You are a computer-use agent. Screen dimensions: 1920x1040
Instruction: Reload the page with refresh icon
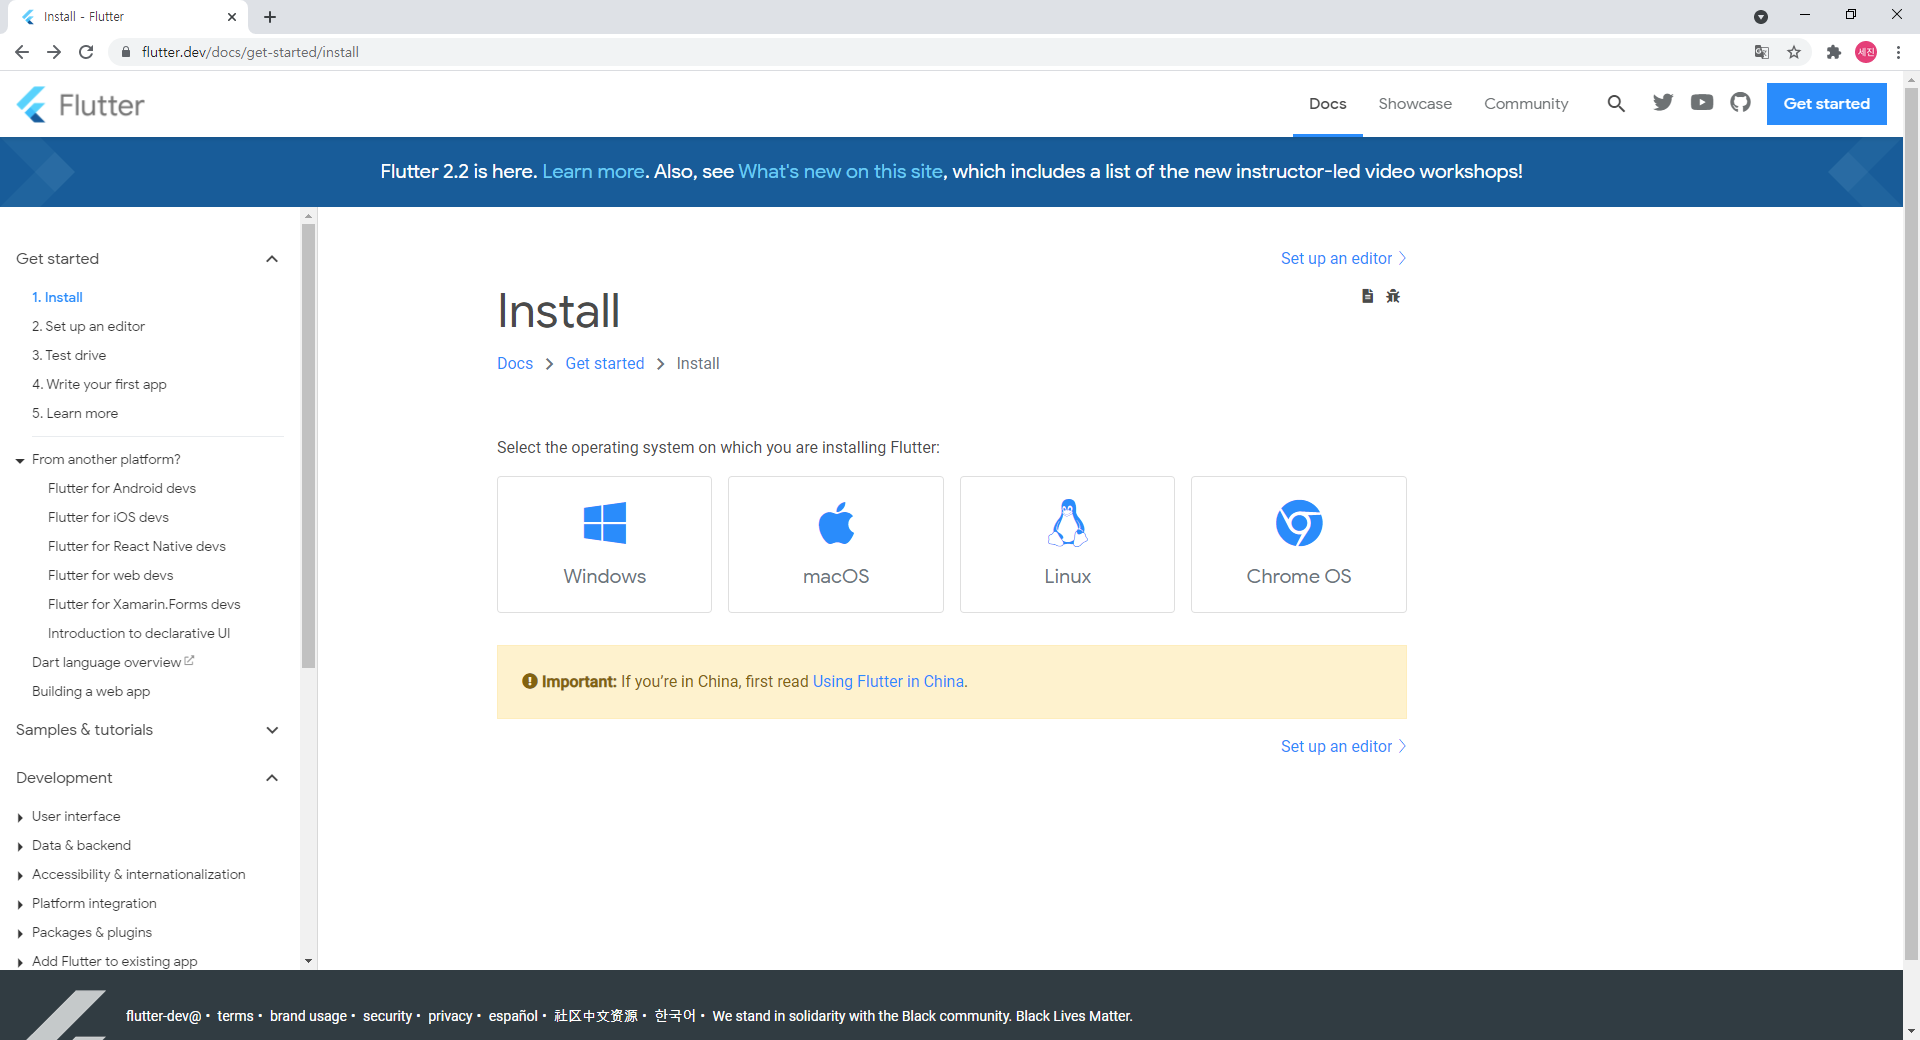pos(86,52)
